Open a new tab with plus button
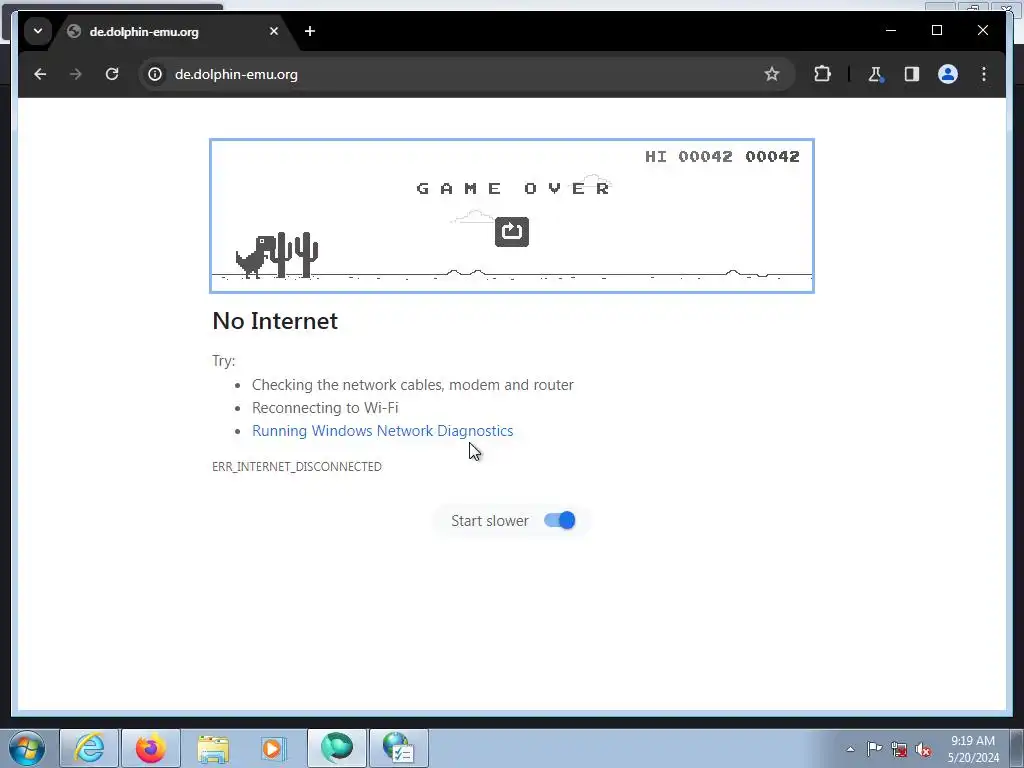The image size is (1024, 768). click(x=310, y=31)
